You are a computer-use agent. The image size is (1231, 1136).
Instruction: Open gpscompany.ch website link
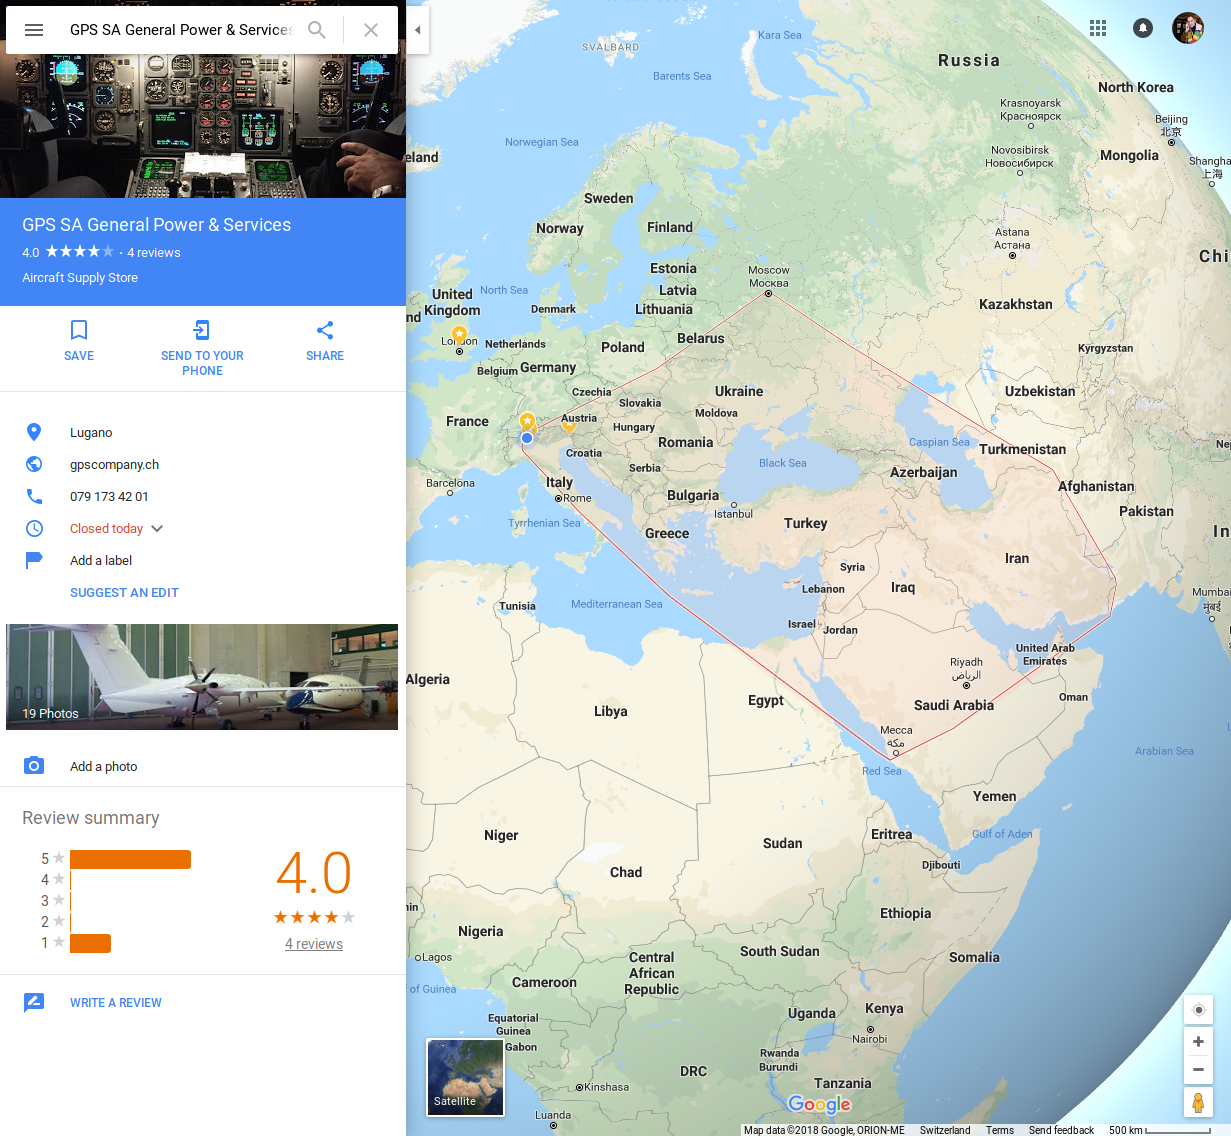coord(114,464)
